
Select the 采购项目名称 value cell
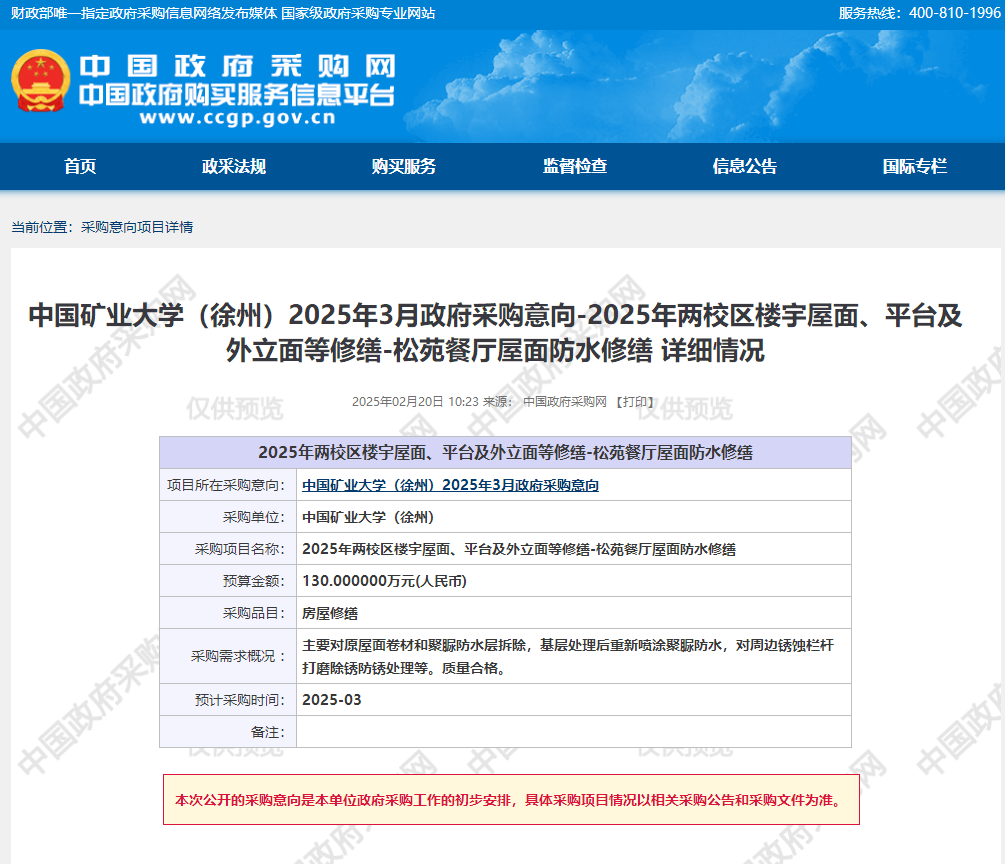(x=574, y=549)
